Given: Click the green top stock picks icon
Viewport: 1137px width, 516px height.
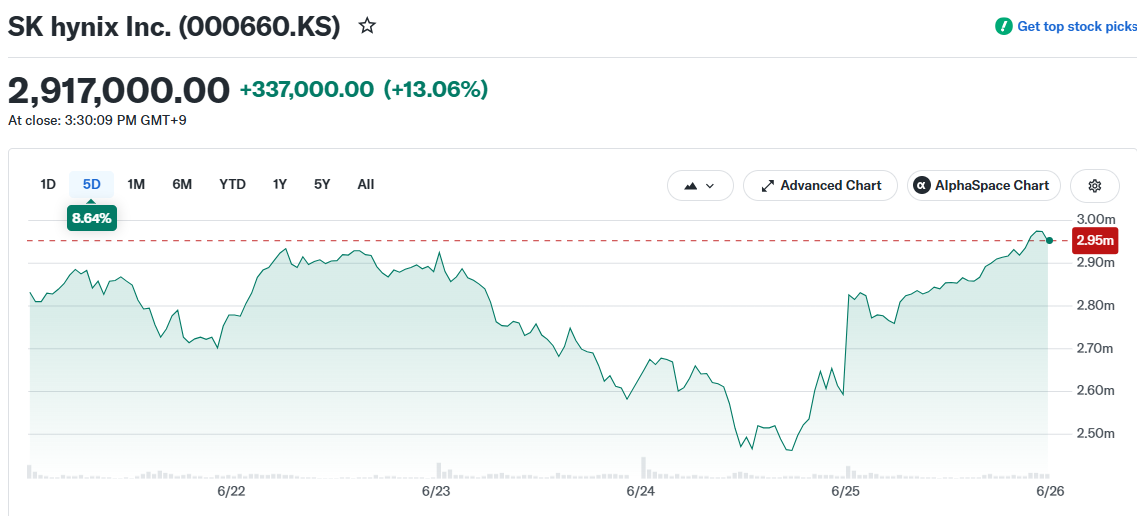Looking at the screenshot, I should [x=1004, y=27].
